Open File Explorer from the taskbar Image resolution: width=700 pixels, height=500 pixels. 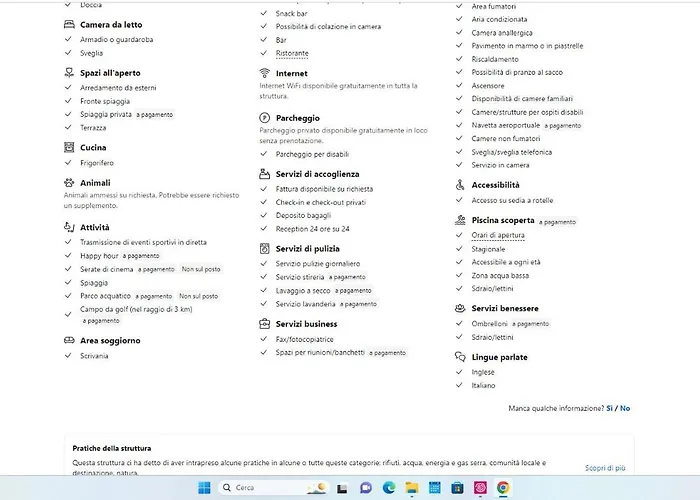pyautogui.click(x=411, y=488)
